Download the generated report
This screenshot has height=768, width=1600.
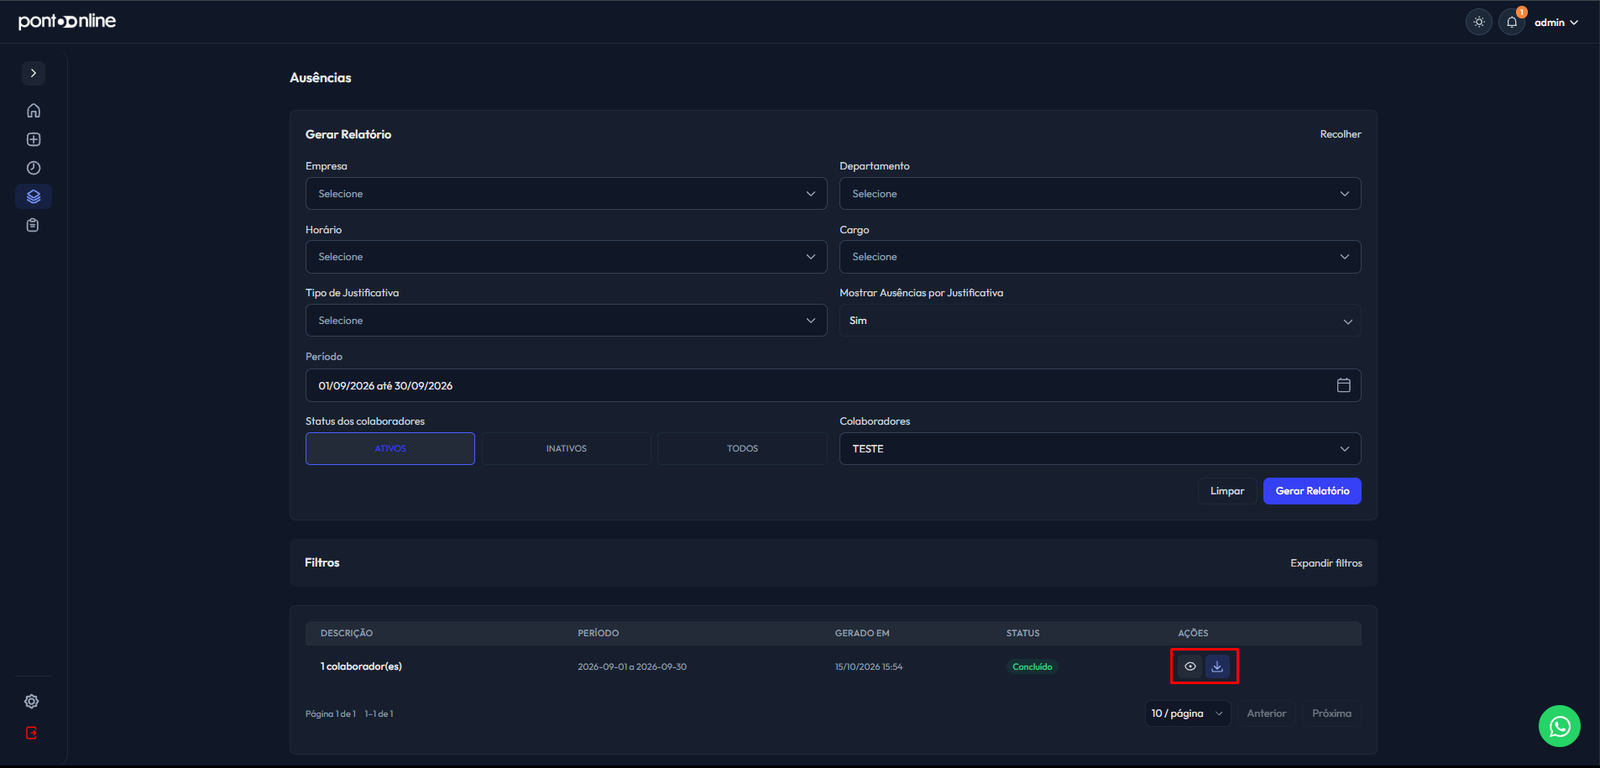(1217, 666)
